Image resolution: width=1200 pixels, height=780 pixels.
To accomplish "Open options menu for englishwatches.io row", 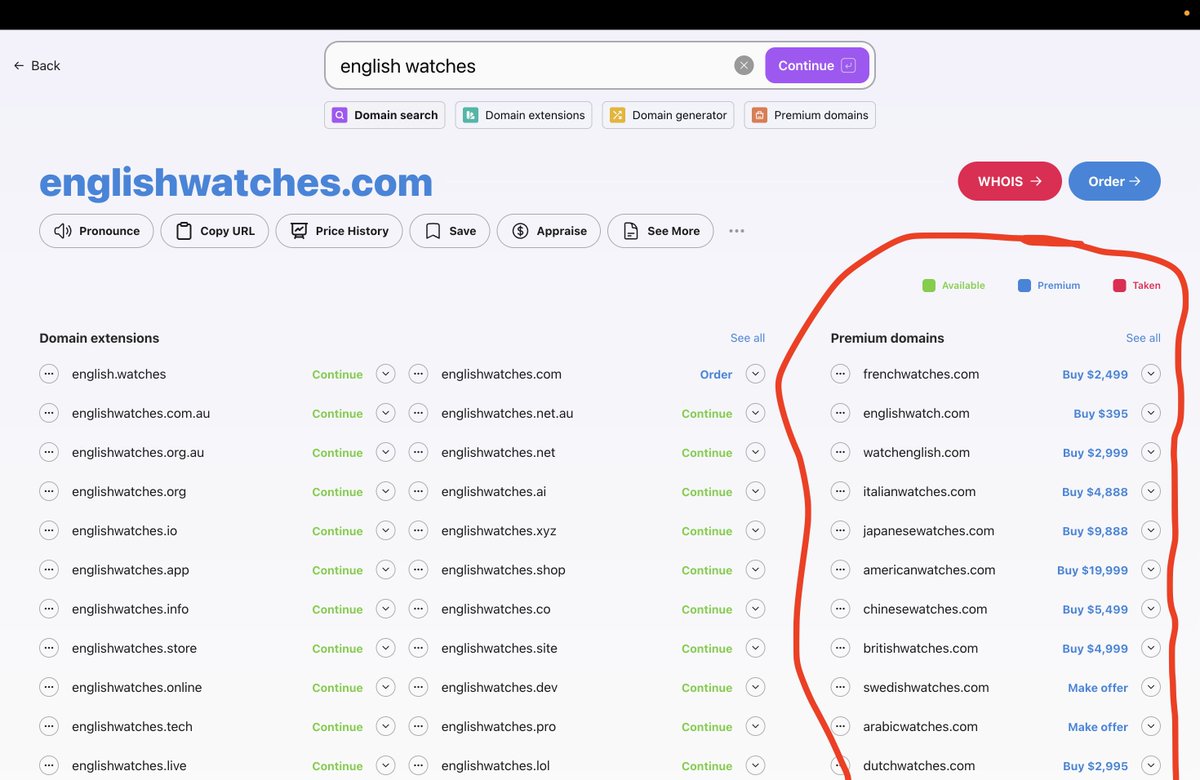I will pyautogui.click(x=49, y=531).
